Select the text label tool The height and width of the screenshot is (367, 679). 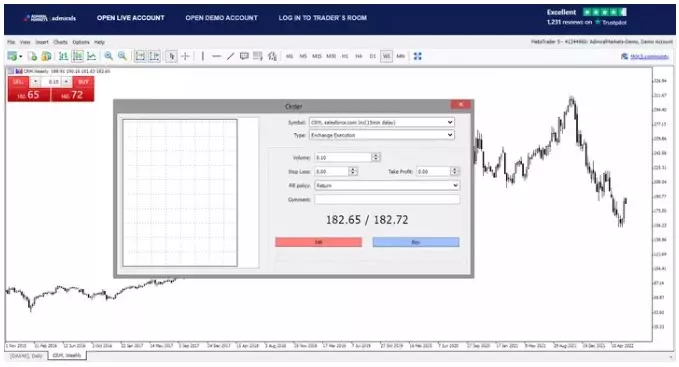click(x=244, y=56)
